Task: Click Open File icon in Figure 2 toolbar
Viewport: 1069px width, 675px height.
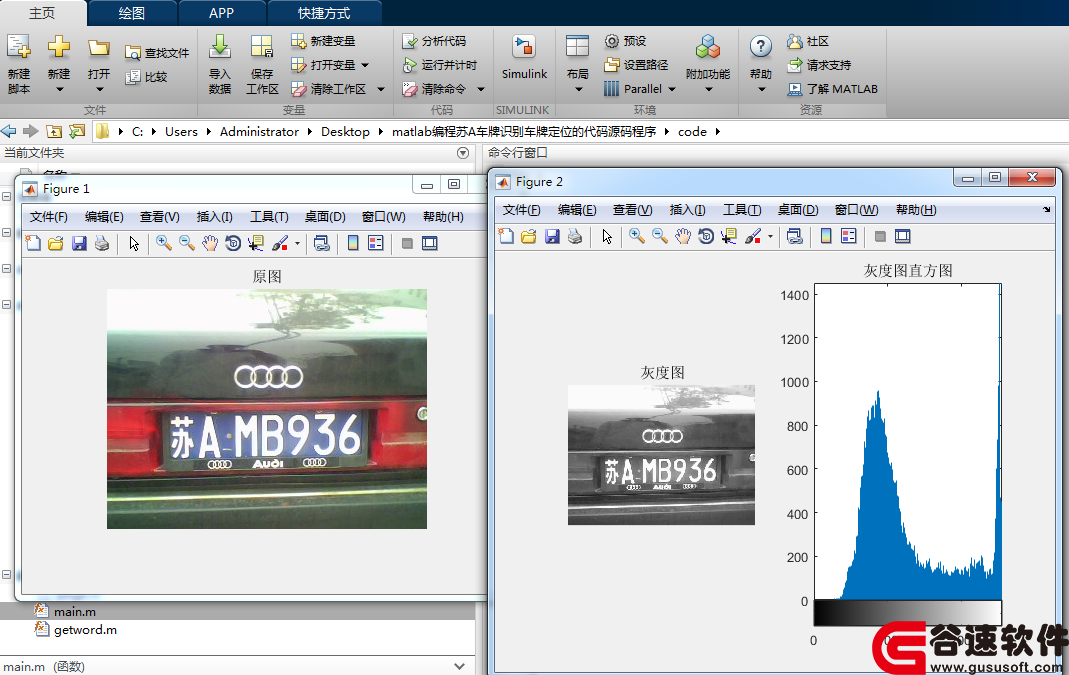Action: point(528,236)
